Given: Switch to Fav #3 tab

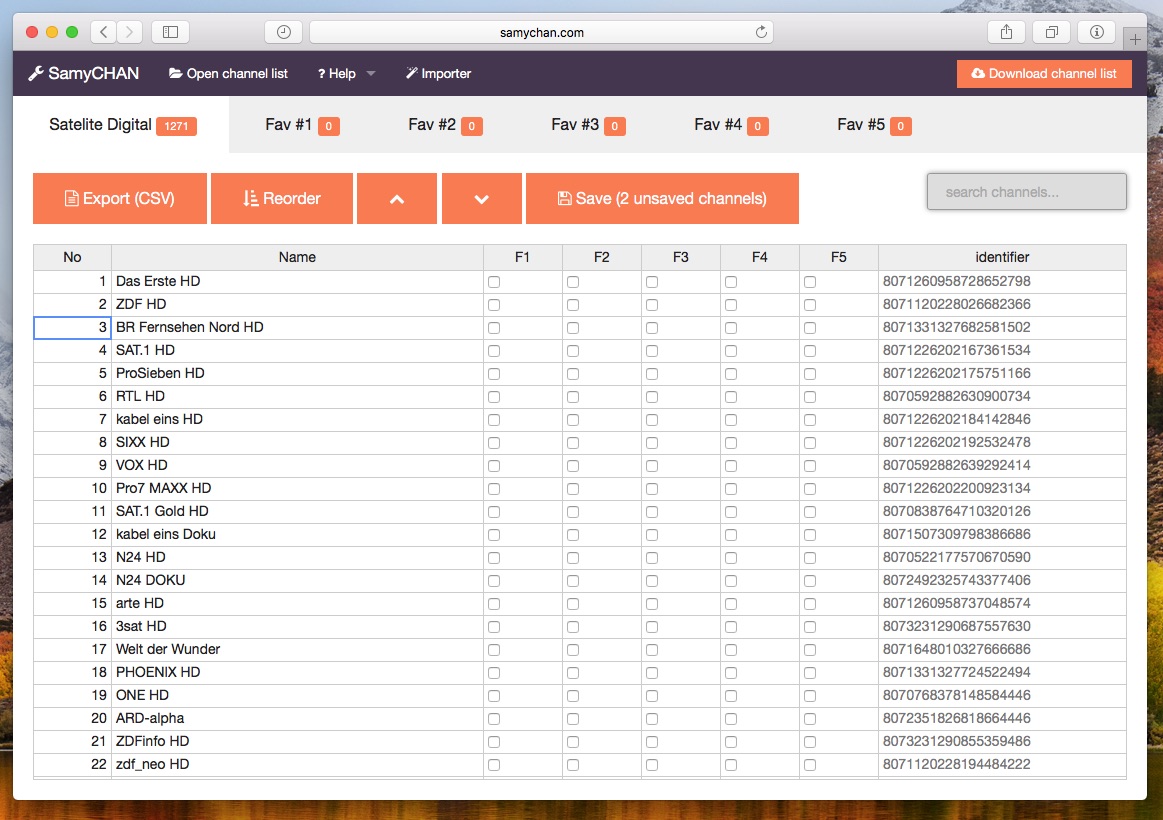Looking at the screenshot, I should point(588,125).
